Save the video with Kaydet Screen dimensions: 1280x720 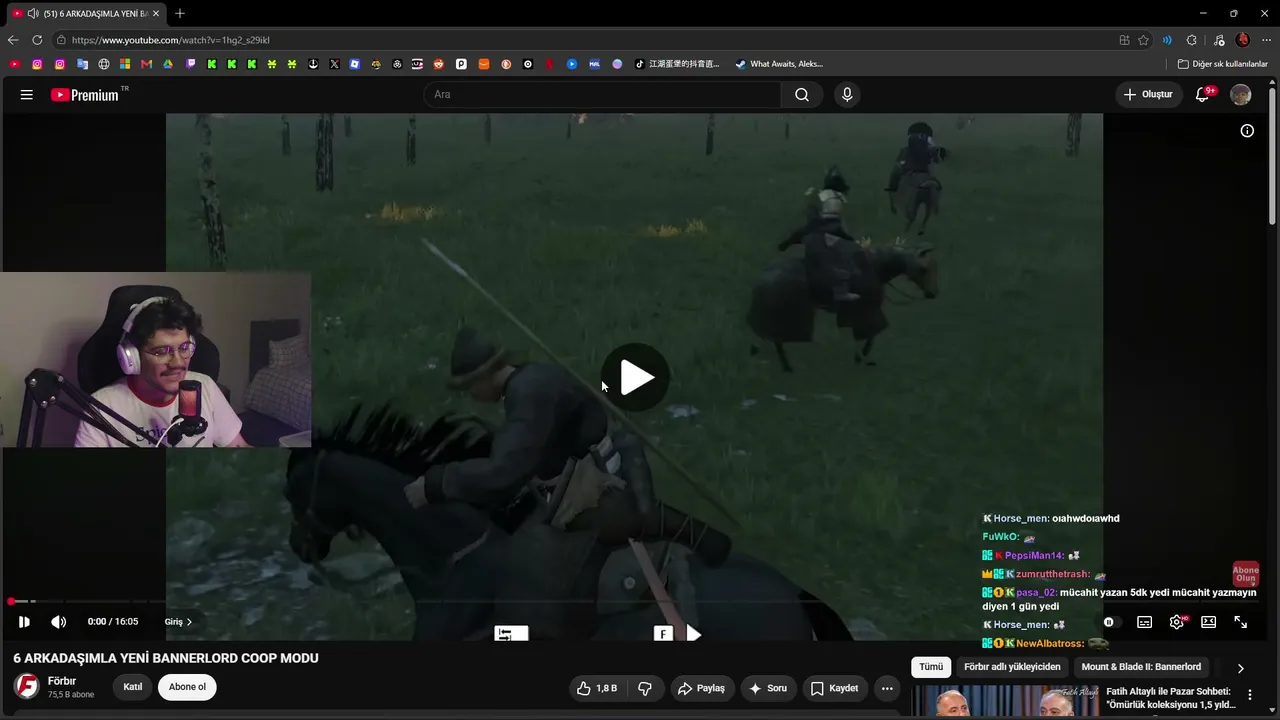pyautogui.click(x=834, y=688)
